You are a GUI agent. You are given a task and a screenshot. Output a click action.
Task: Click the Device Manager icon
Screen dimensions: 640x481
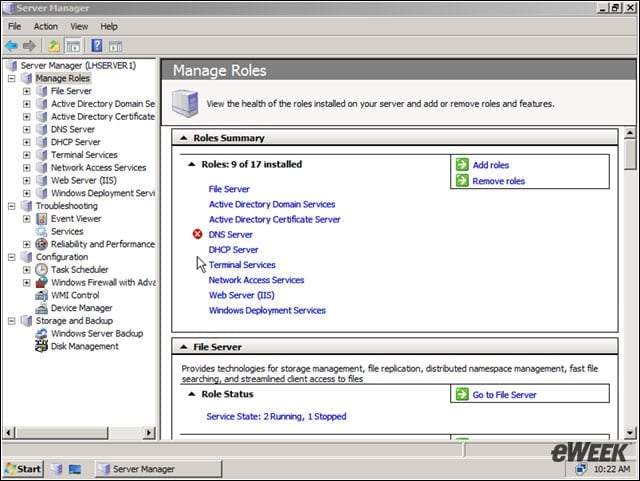point(41,308)
